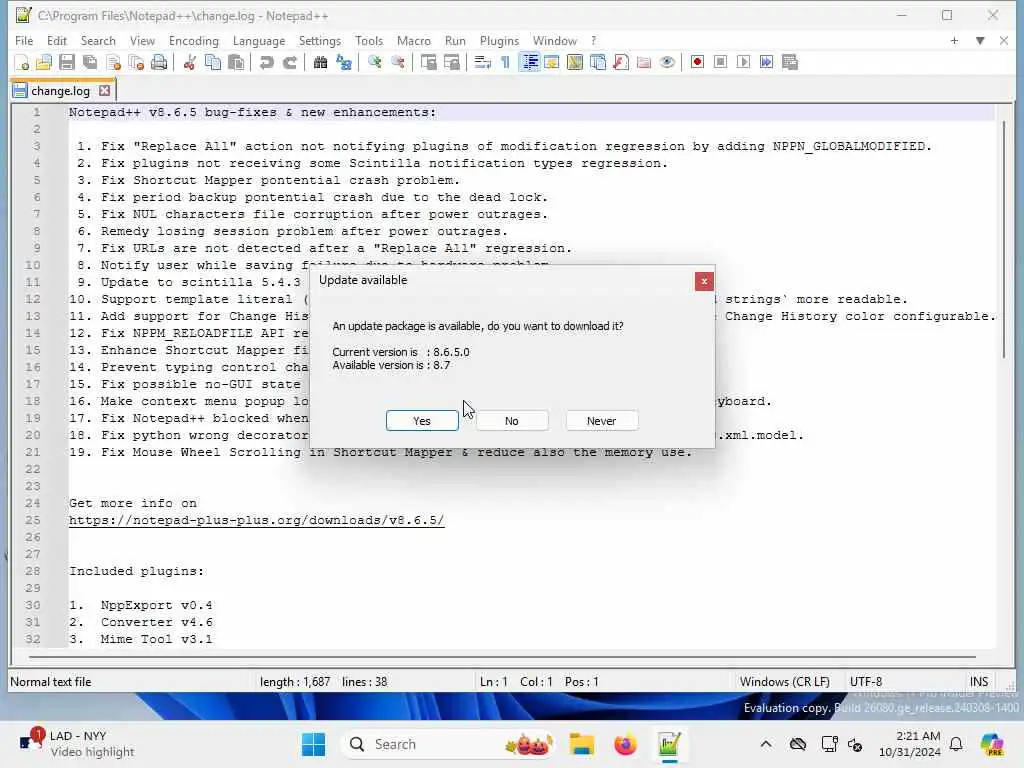The width and height of the screenshot is (1024, 768).
Task: Click the INS indicator in status bar
Action: [978, 682]
